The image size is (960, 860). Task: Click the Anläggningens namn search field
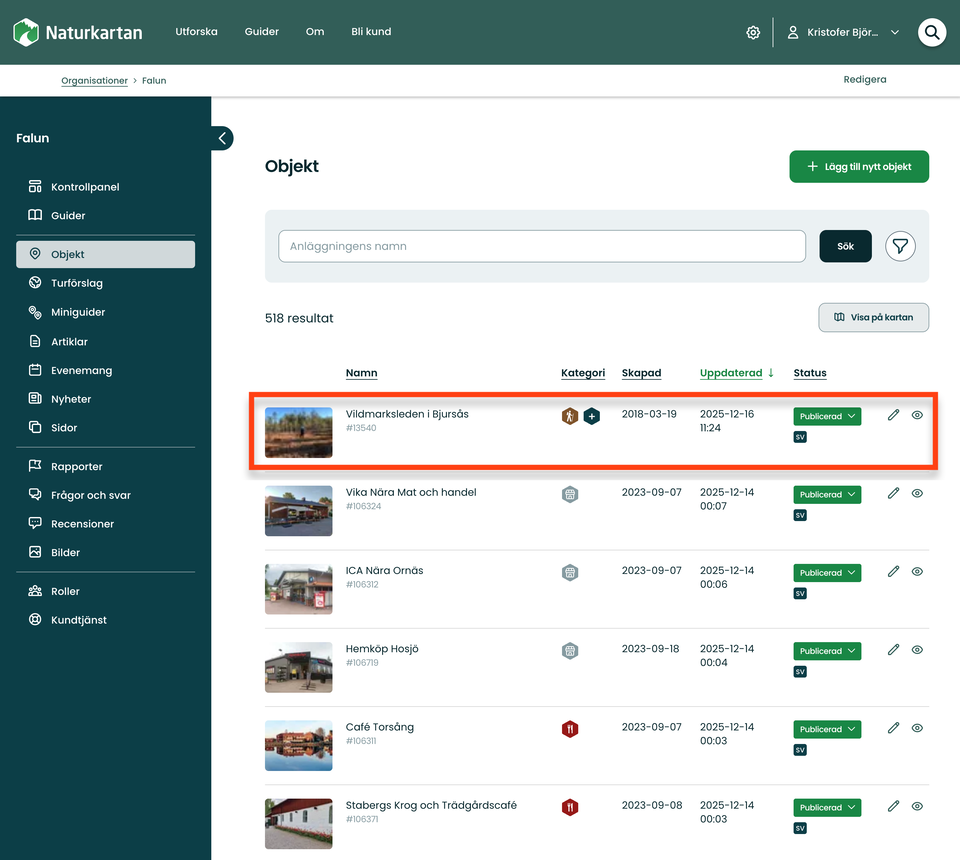[x=541, y=246]
